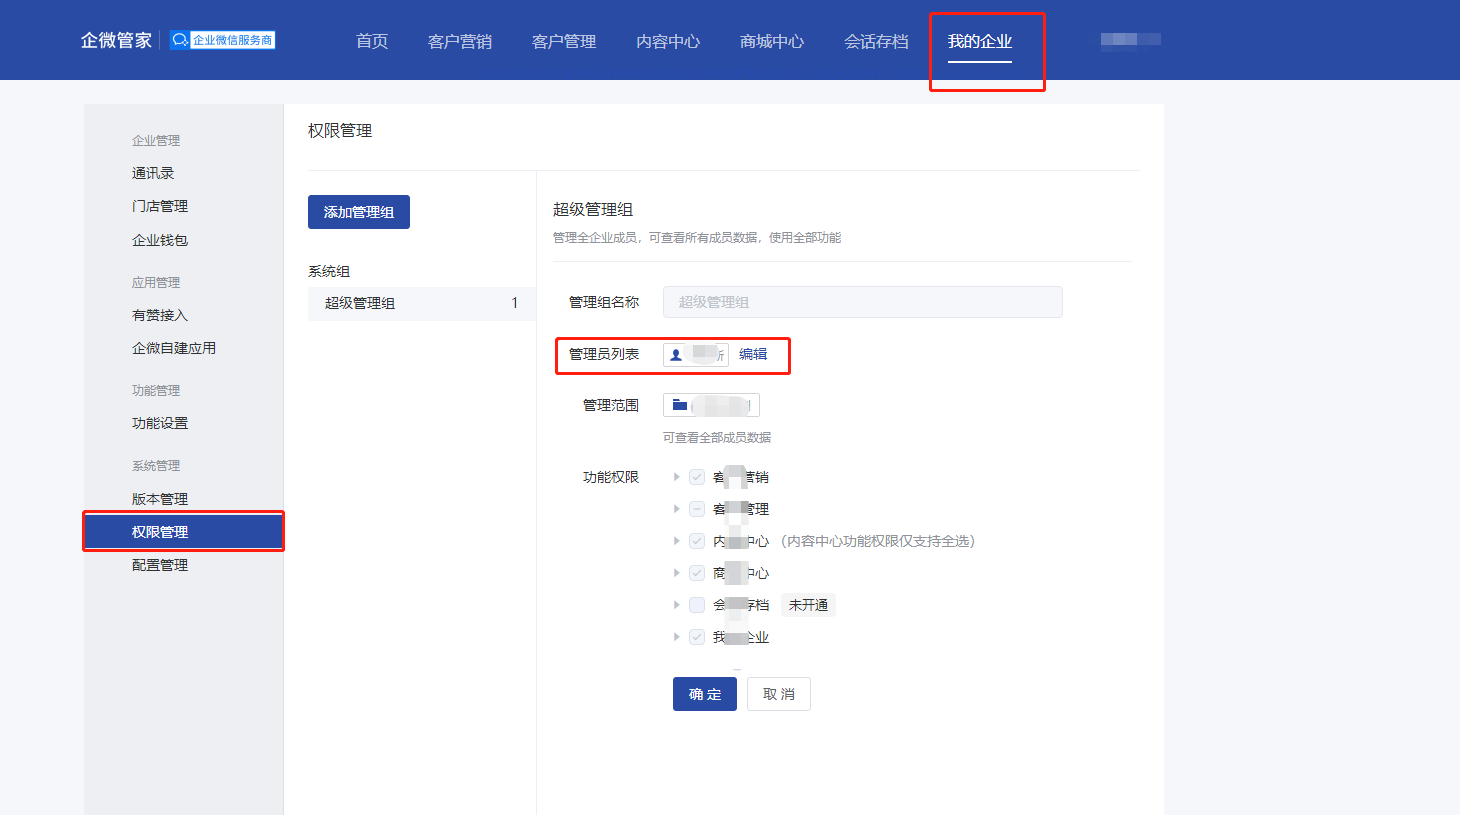The height and width of the screenshot is (815, 1460).
Task: Open 门店管理 in the sidebar
Action: point(160,206)
